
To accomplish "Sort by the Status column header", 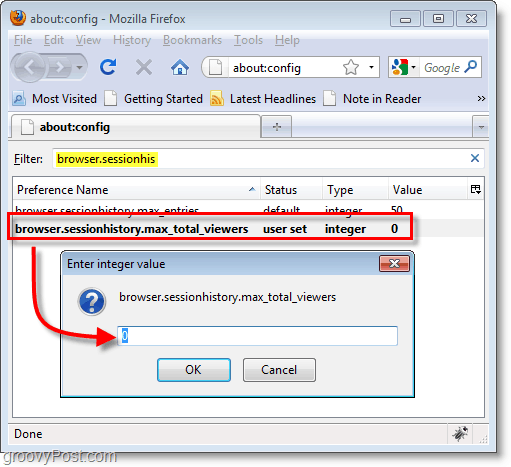I will (291, 190).
